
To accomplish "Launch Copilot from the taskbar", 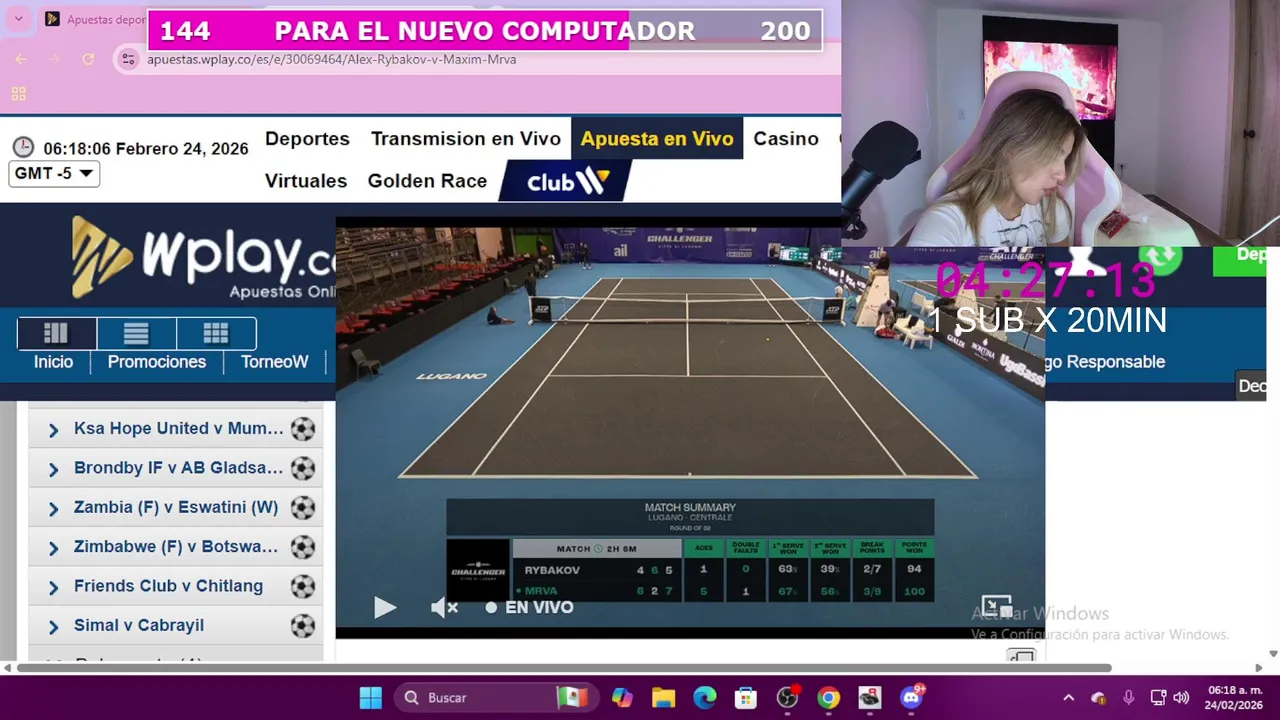I will tap(622, 697).
